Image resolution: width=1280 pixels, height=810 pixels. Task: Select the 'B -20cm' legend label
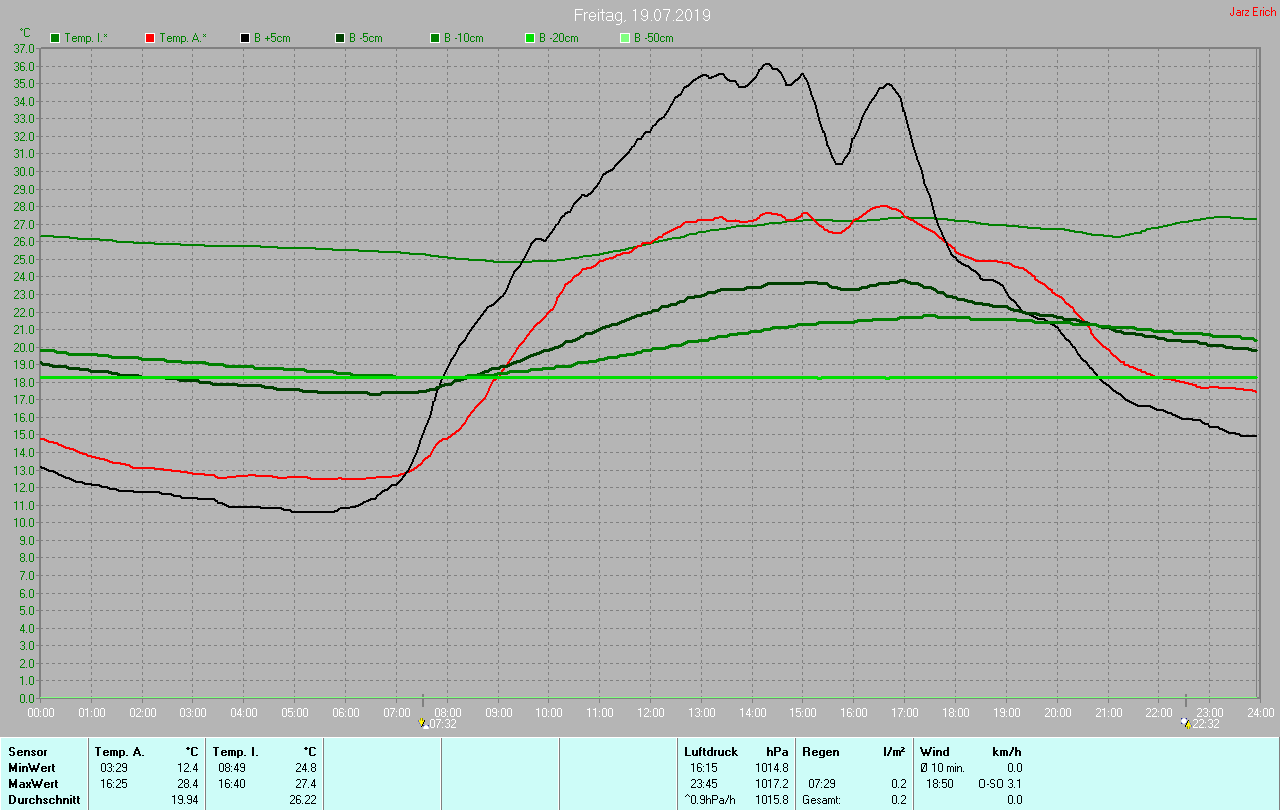coord(559,38)
